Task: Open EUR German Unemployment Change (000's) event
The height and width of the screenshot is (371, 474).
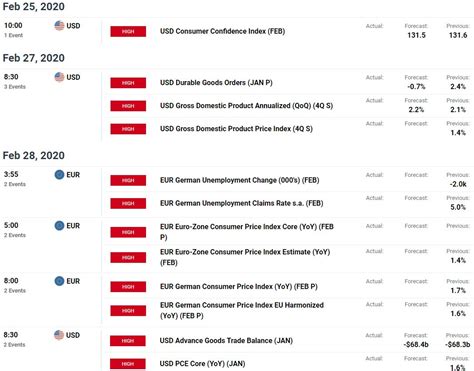Action: pyautogui.click(x=240, y=180)
